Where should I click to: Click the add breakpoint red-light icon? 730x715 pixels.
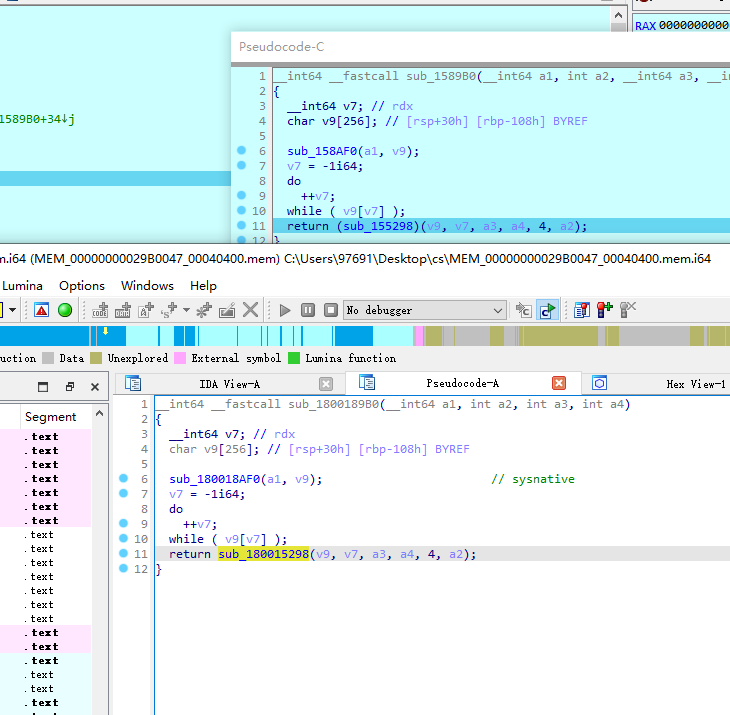(x=605, y=310)
